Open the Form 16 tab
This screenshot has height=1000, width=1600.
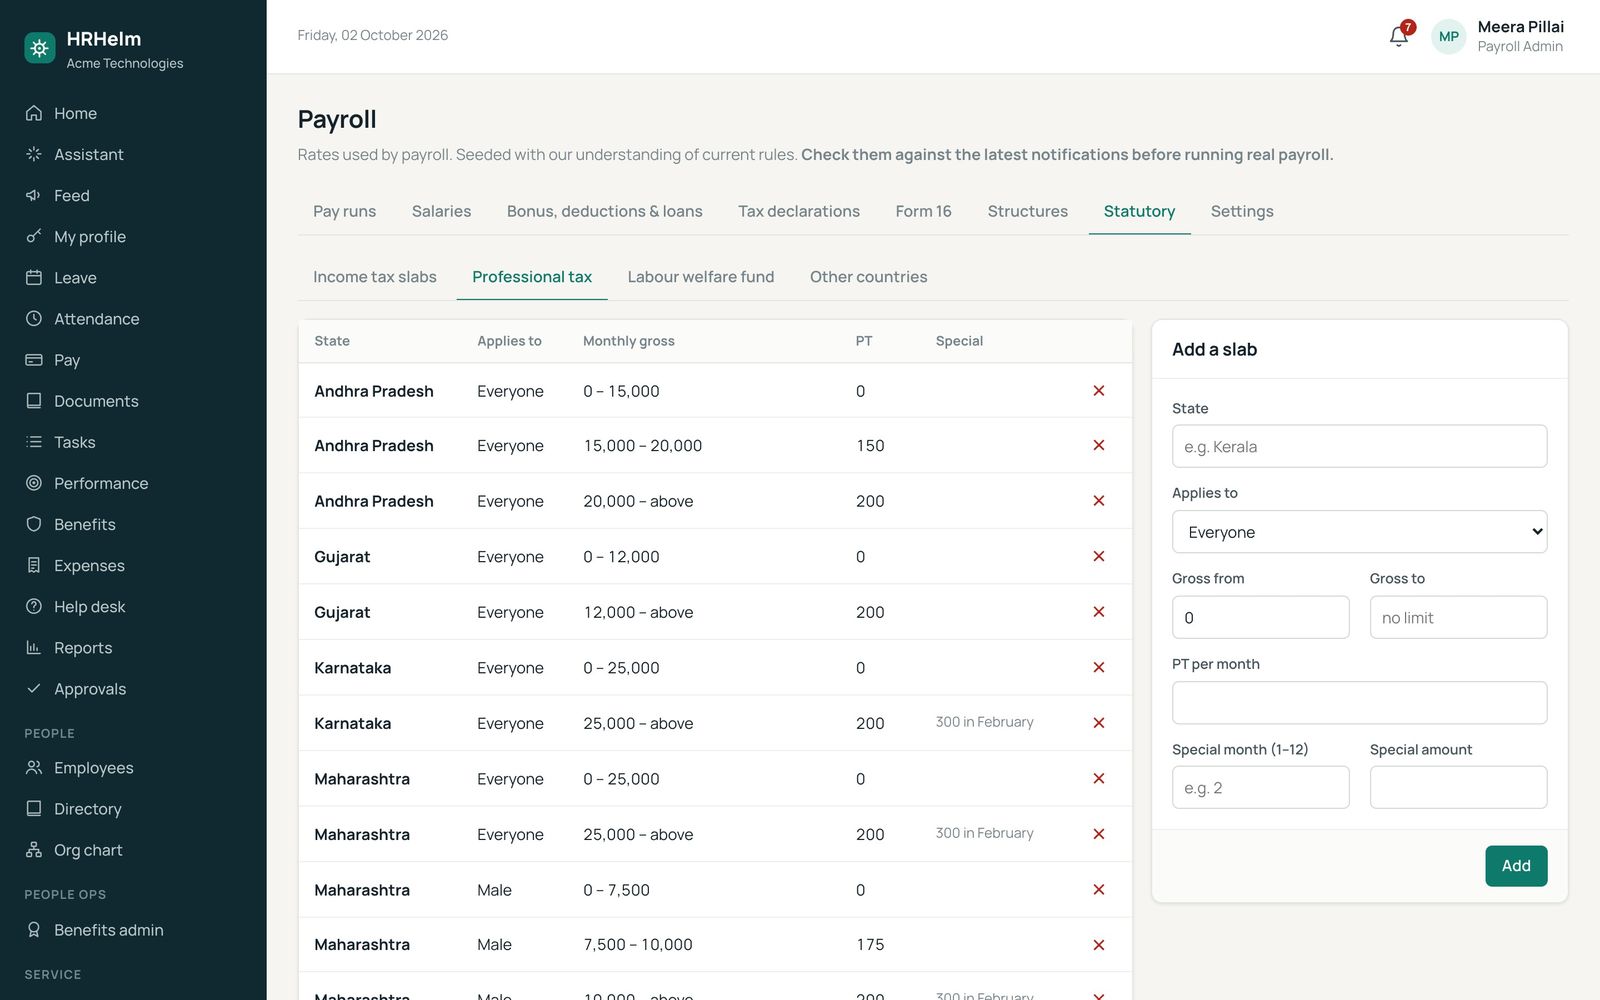(x=923, y=211)
